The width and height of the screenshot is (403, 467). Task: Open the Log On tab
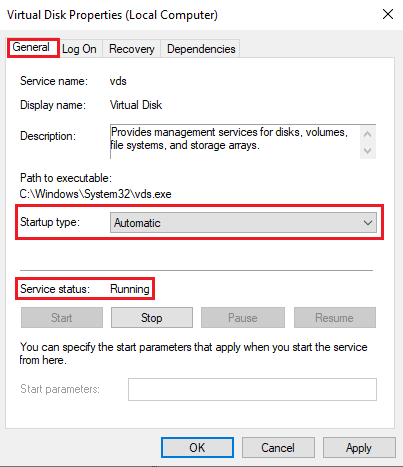(x=80, y=49)
